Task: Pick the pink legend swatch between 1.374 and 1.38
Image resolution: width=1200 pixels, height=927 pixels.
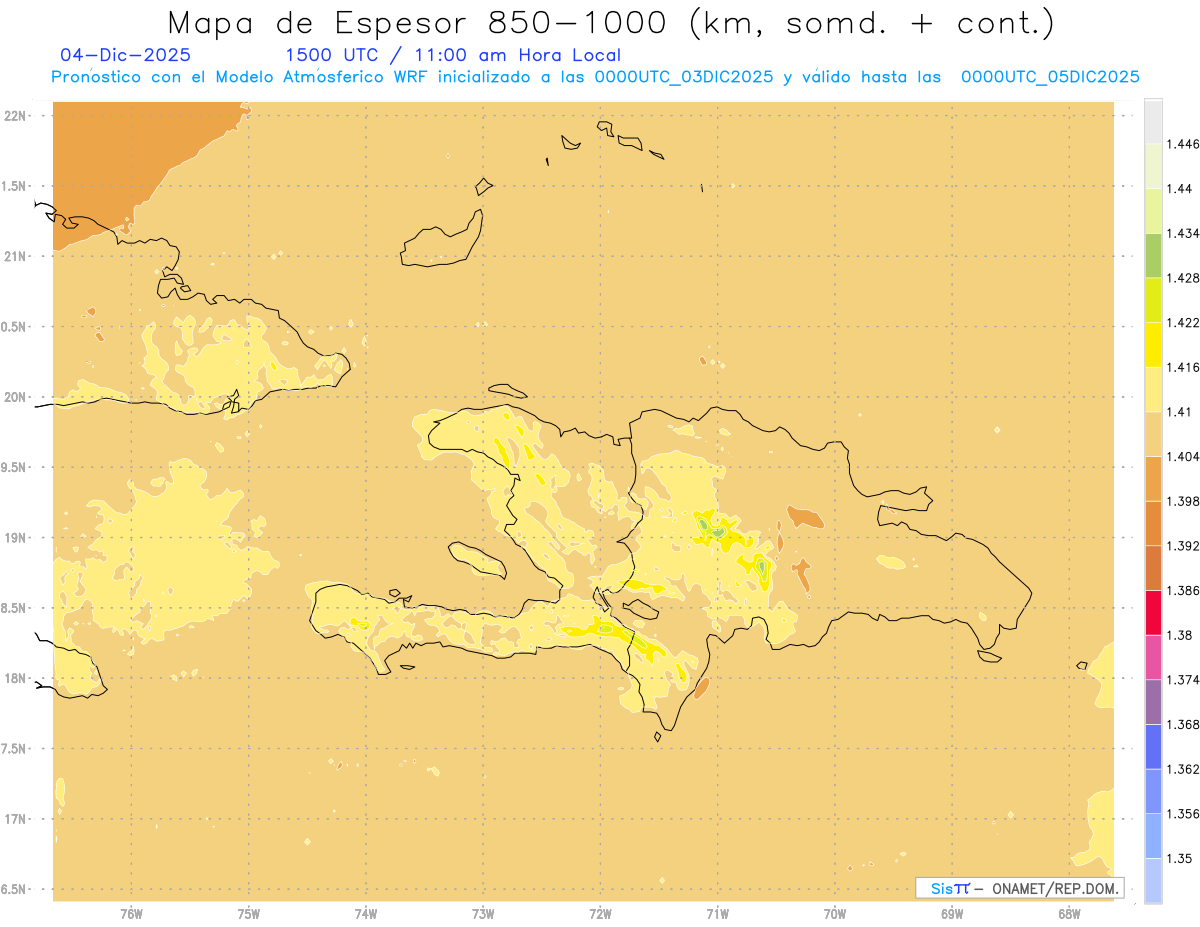Action: point(1153,657)
